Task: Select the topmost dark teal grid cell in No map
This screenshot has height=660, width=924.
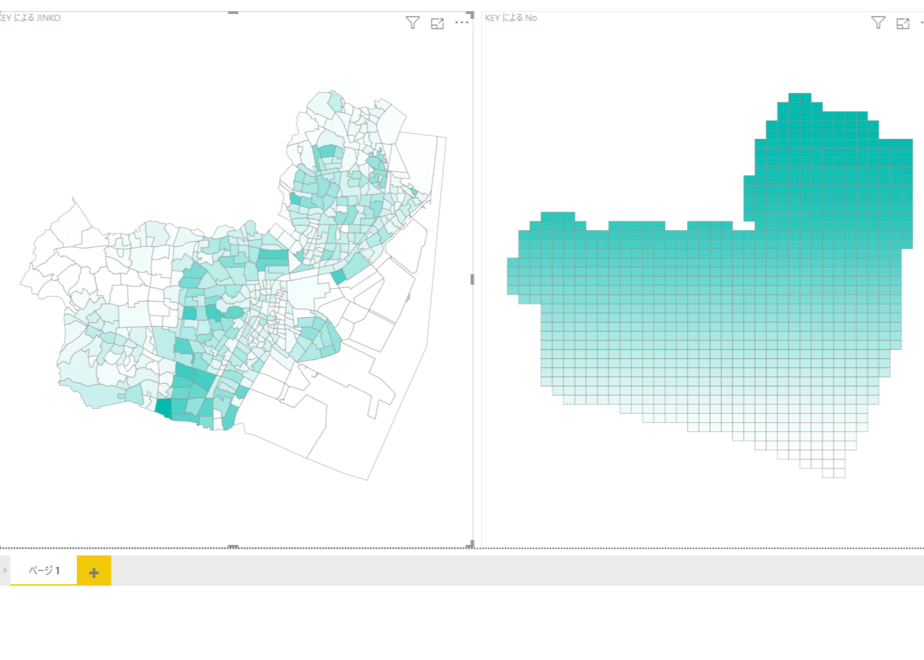Action: pos(800,98)
